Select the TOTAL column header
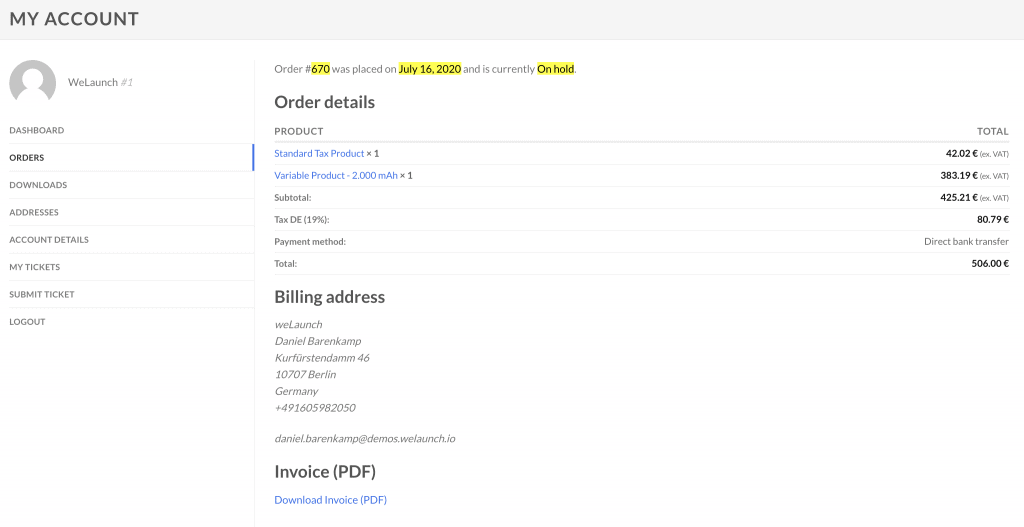Viewport: 1024px width, 527px height. point(993,131)
